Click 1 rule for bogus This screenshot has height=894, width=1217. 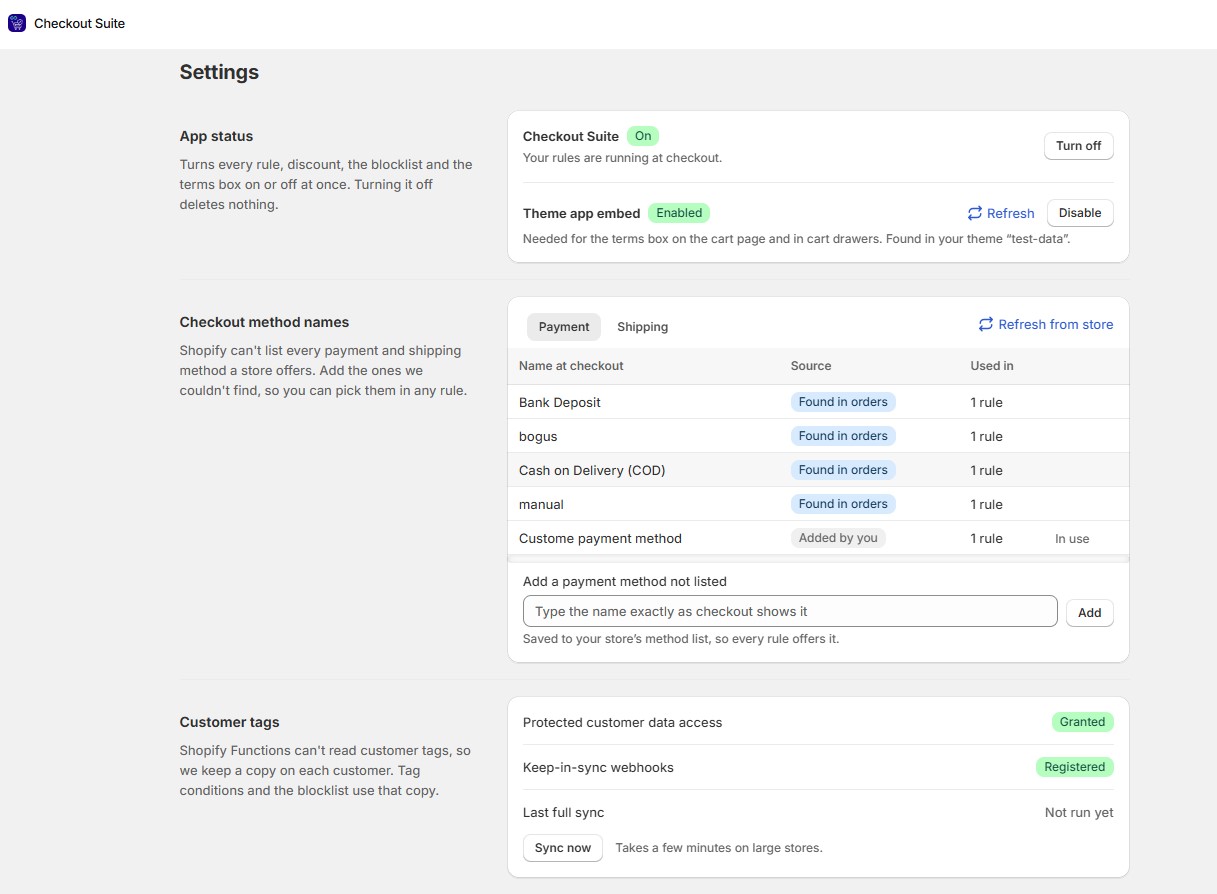pos(987,436)
